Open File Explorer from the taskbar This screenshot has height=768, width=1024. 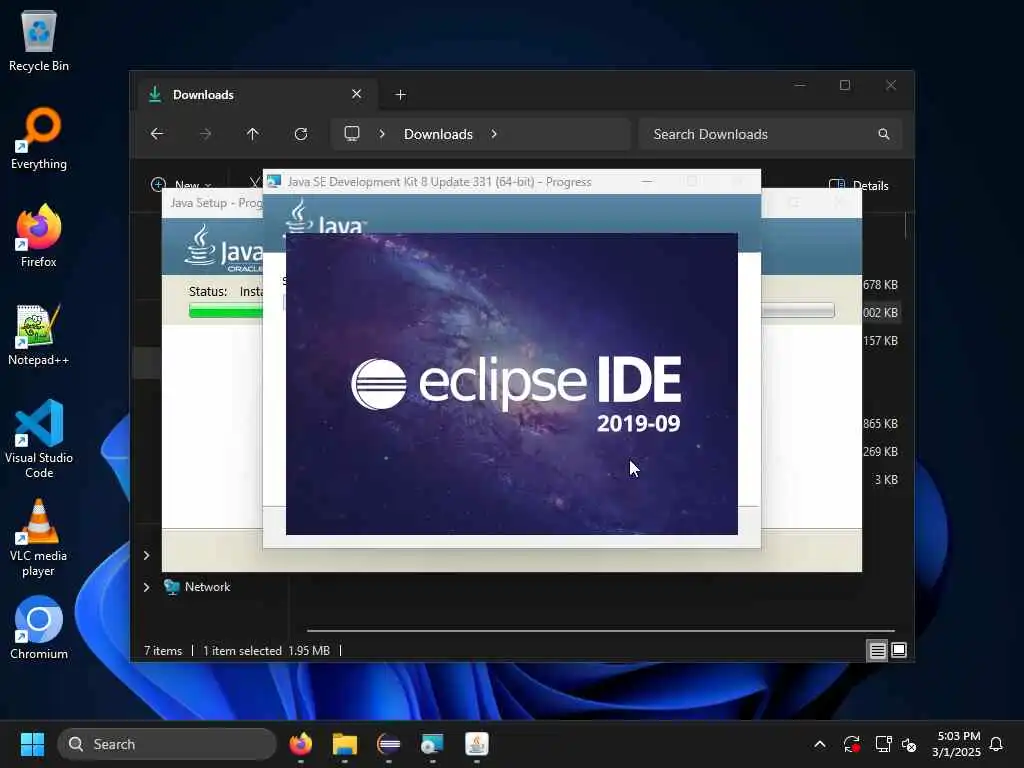345,744
